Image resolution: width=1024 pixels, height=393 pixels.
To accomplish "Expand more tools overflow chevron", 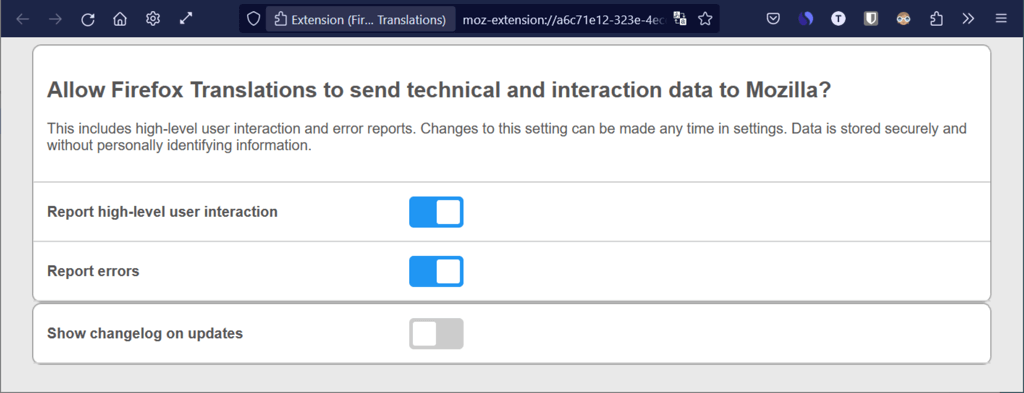I will pos(968,19).
